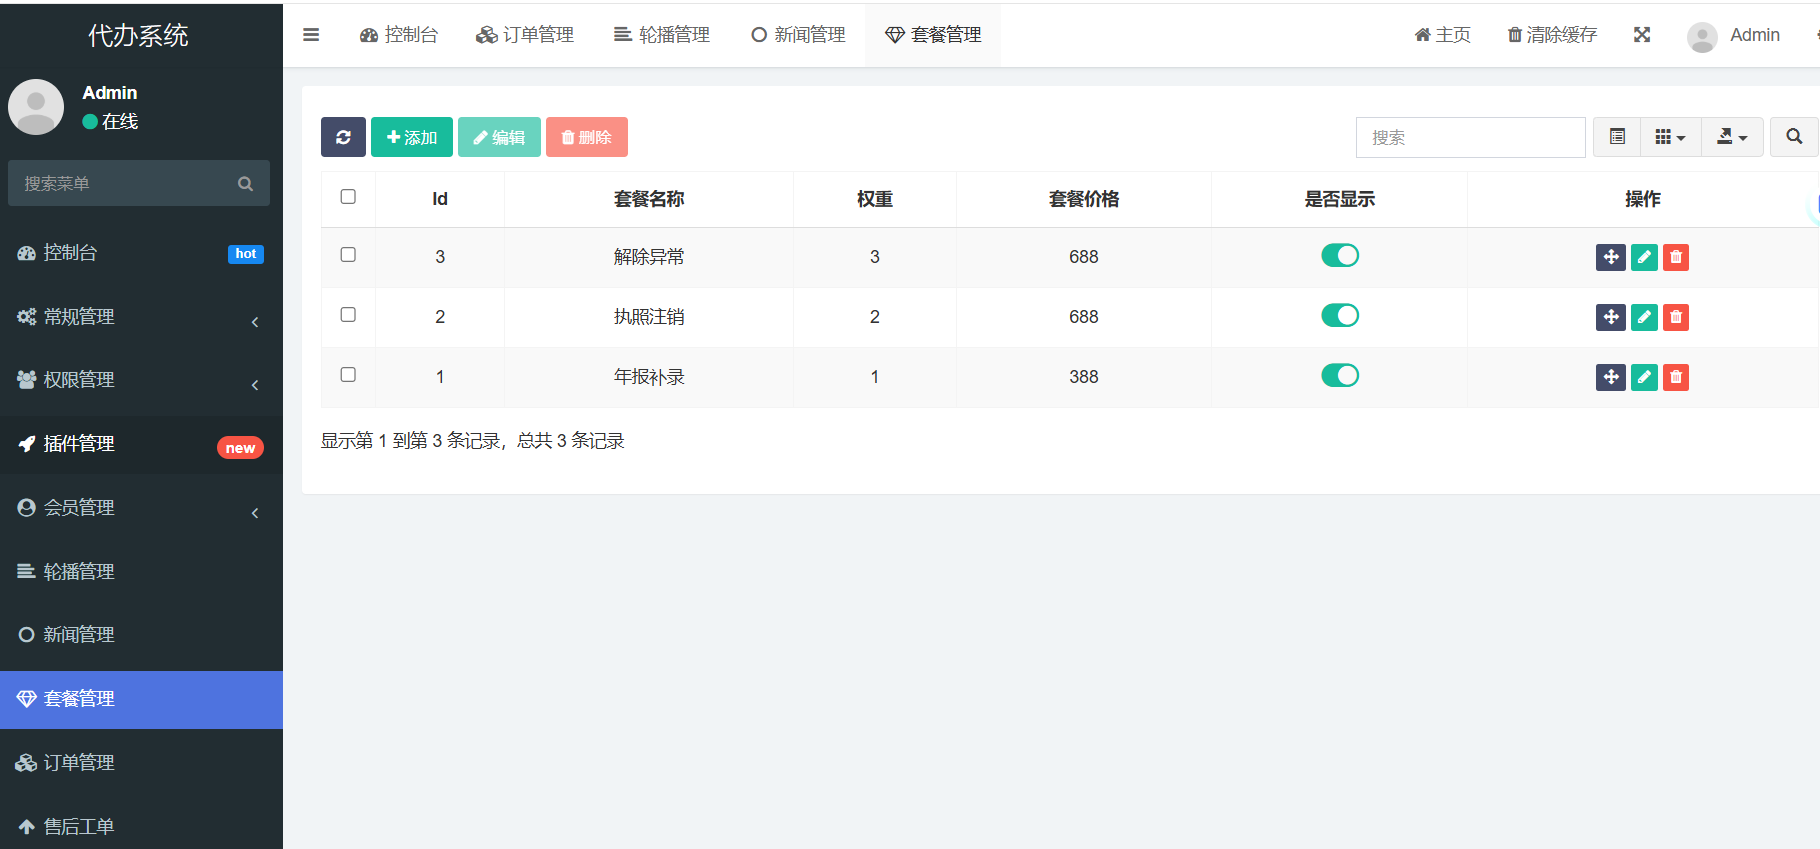Click the red trash icon for 执照注销
Viewport: 1820px width, 849px height.
click(x=1675, y=317)
